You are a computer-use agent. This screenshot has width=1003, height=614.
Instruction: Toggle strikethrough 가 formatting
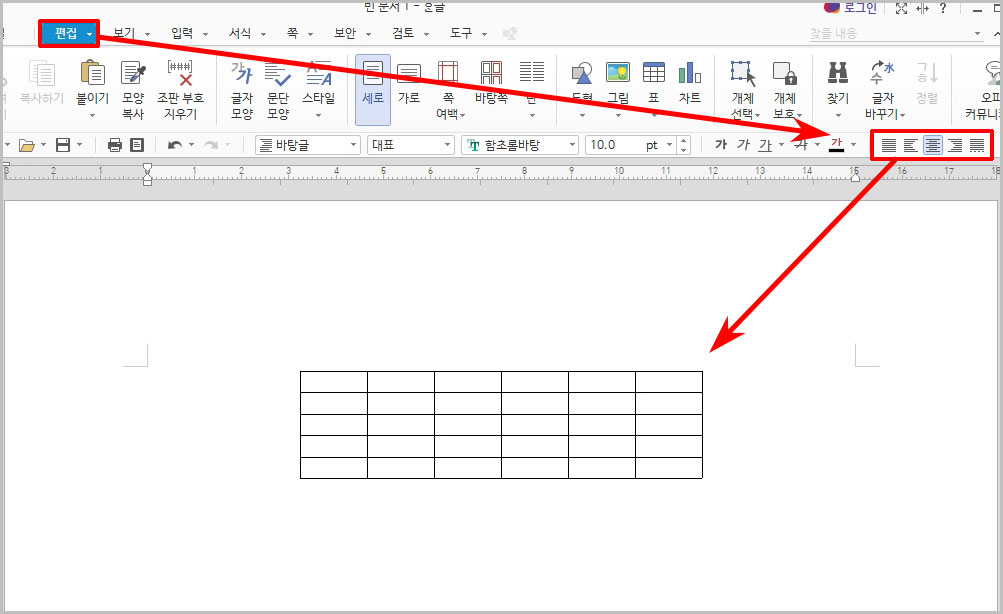[x=801, y=145]
